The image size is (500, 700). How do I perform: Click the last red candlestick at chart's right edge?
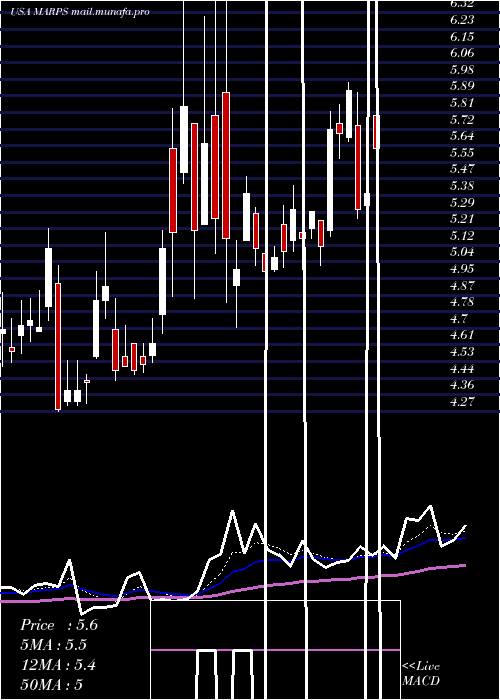[376, 132]
